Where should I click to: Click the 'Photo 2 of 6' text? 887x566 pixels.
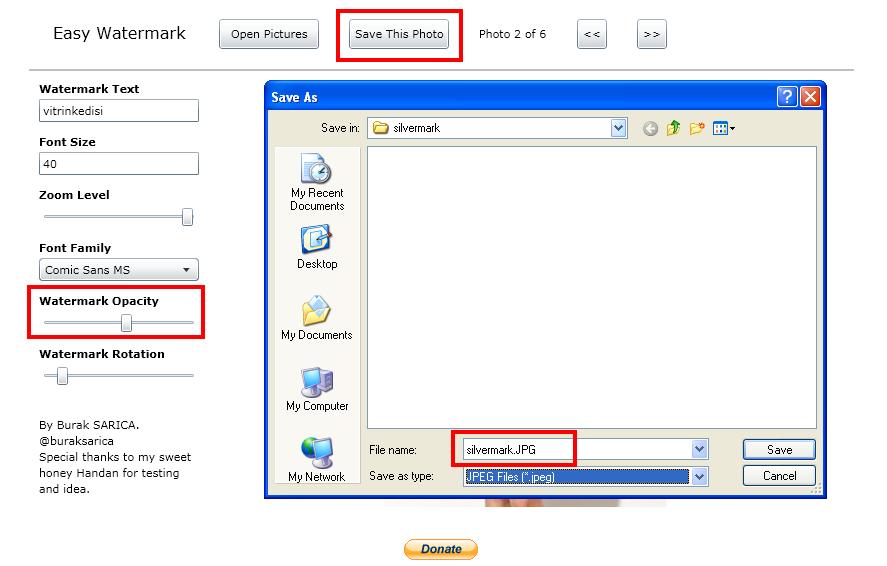pos(513,34)
